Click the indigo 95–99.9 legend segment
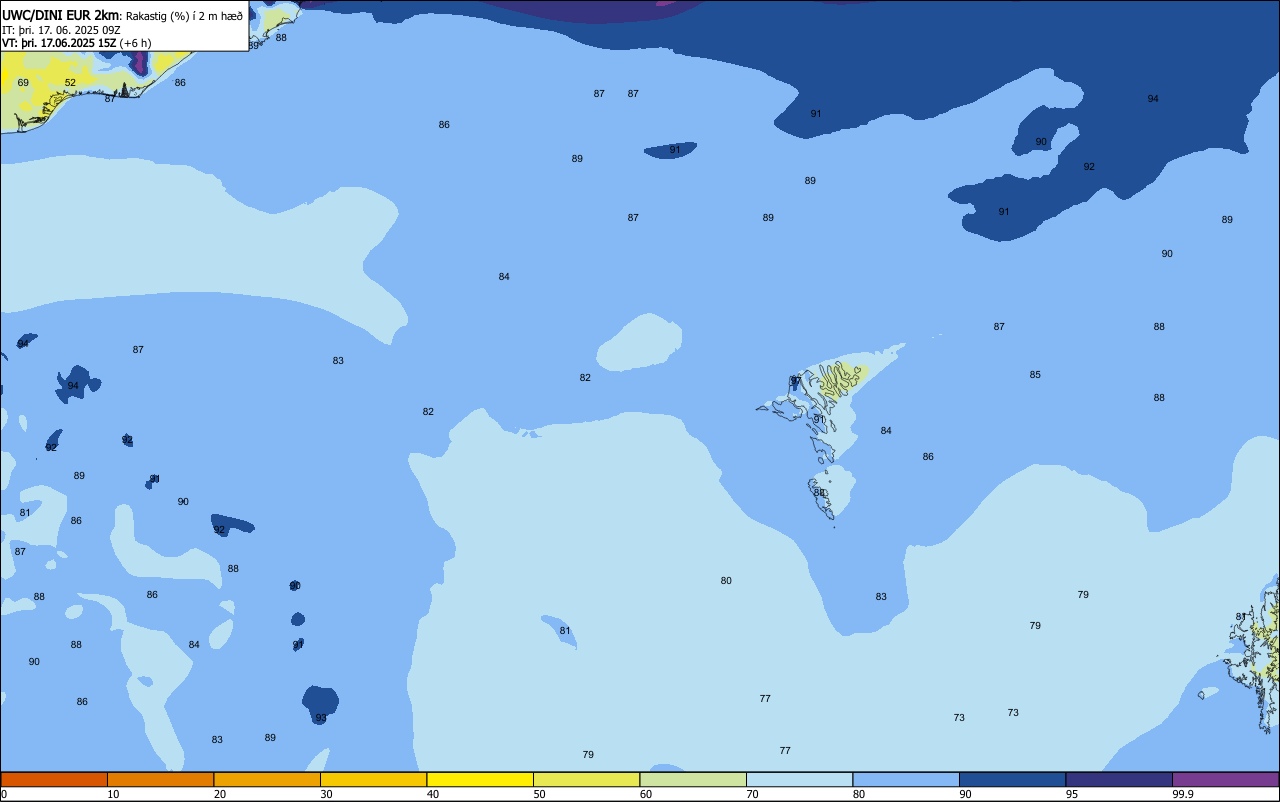 [x=1119, y=779]
